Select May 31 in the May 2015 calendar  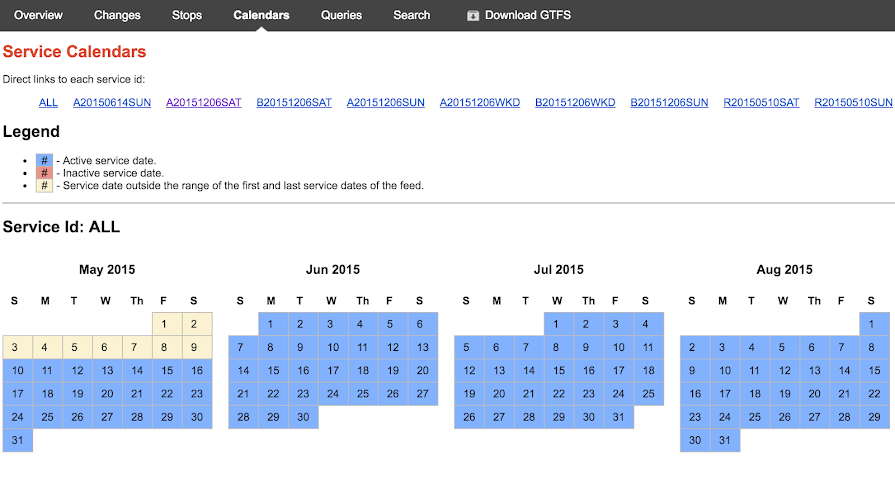coord(18,440)
